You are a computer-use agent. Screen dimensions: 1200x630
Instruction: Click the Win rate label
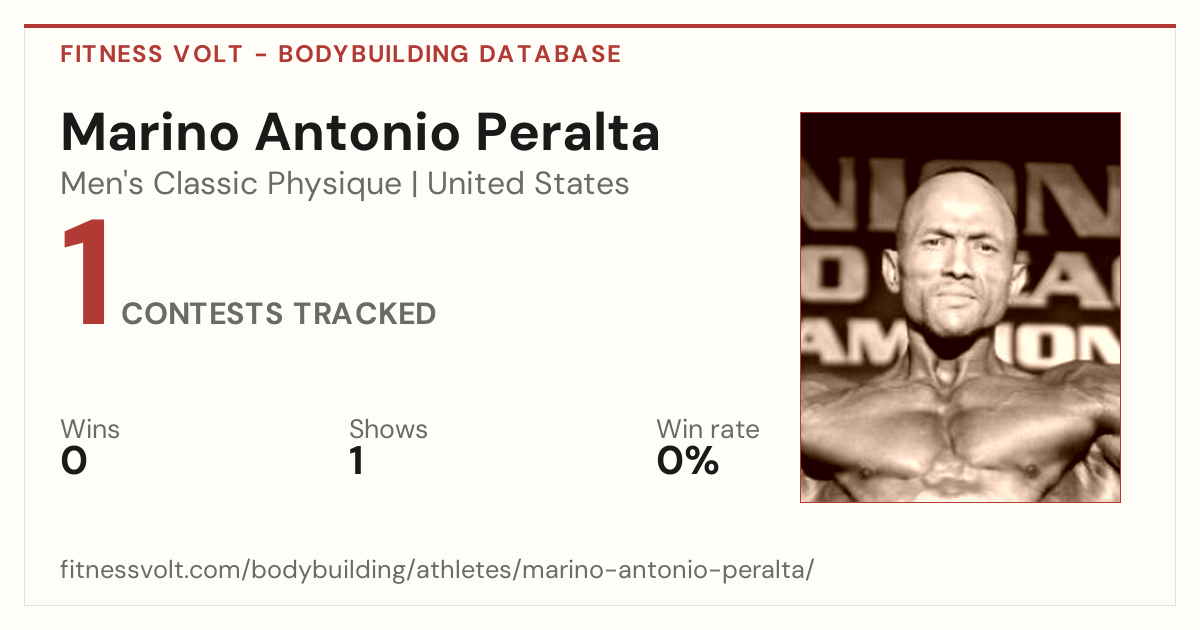[x=708, y=429]
